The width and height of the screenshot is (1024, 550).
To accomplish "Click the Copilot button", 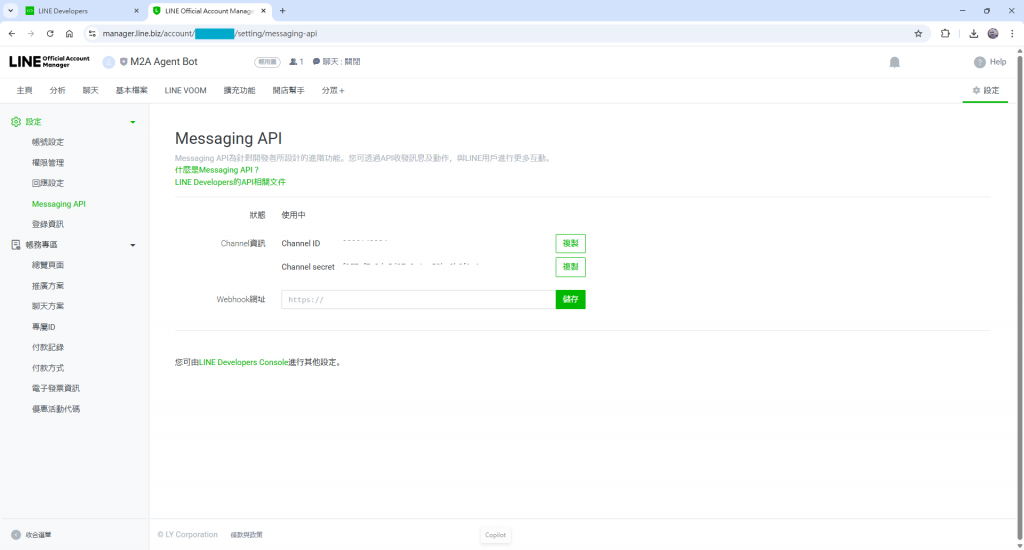I will pyautogui.click(x=495, y=535).
